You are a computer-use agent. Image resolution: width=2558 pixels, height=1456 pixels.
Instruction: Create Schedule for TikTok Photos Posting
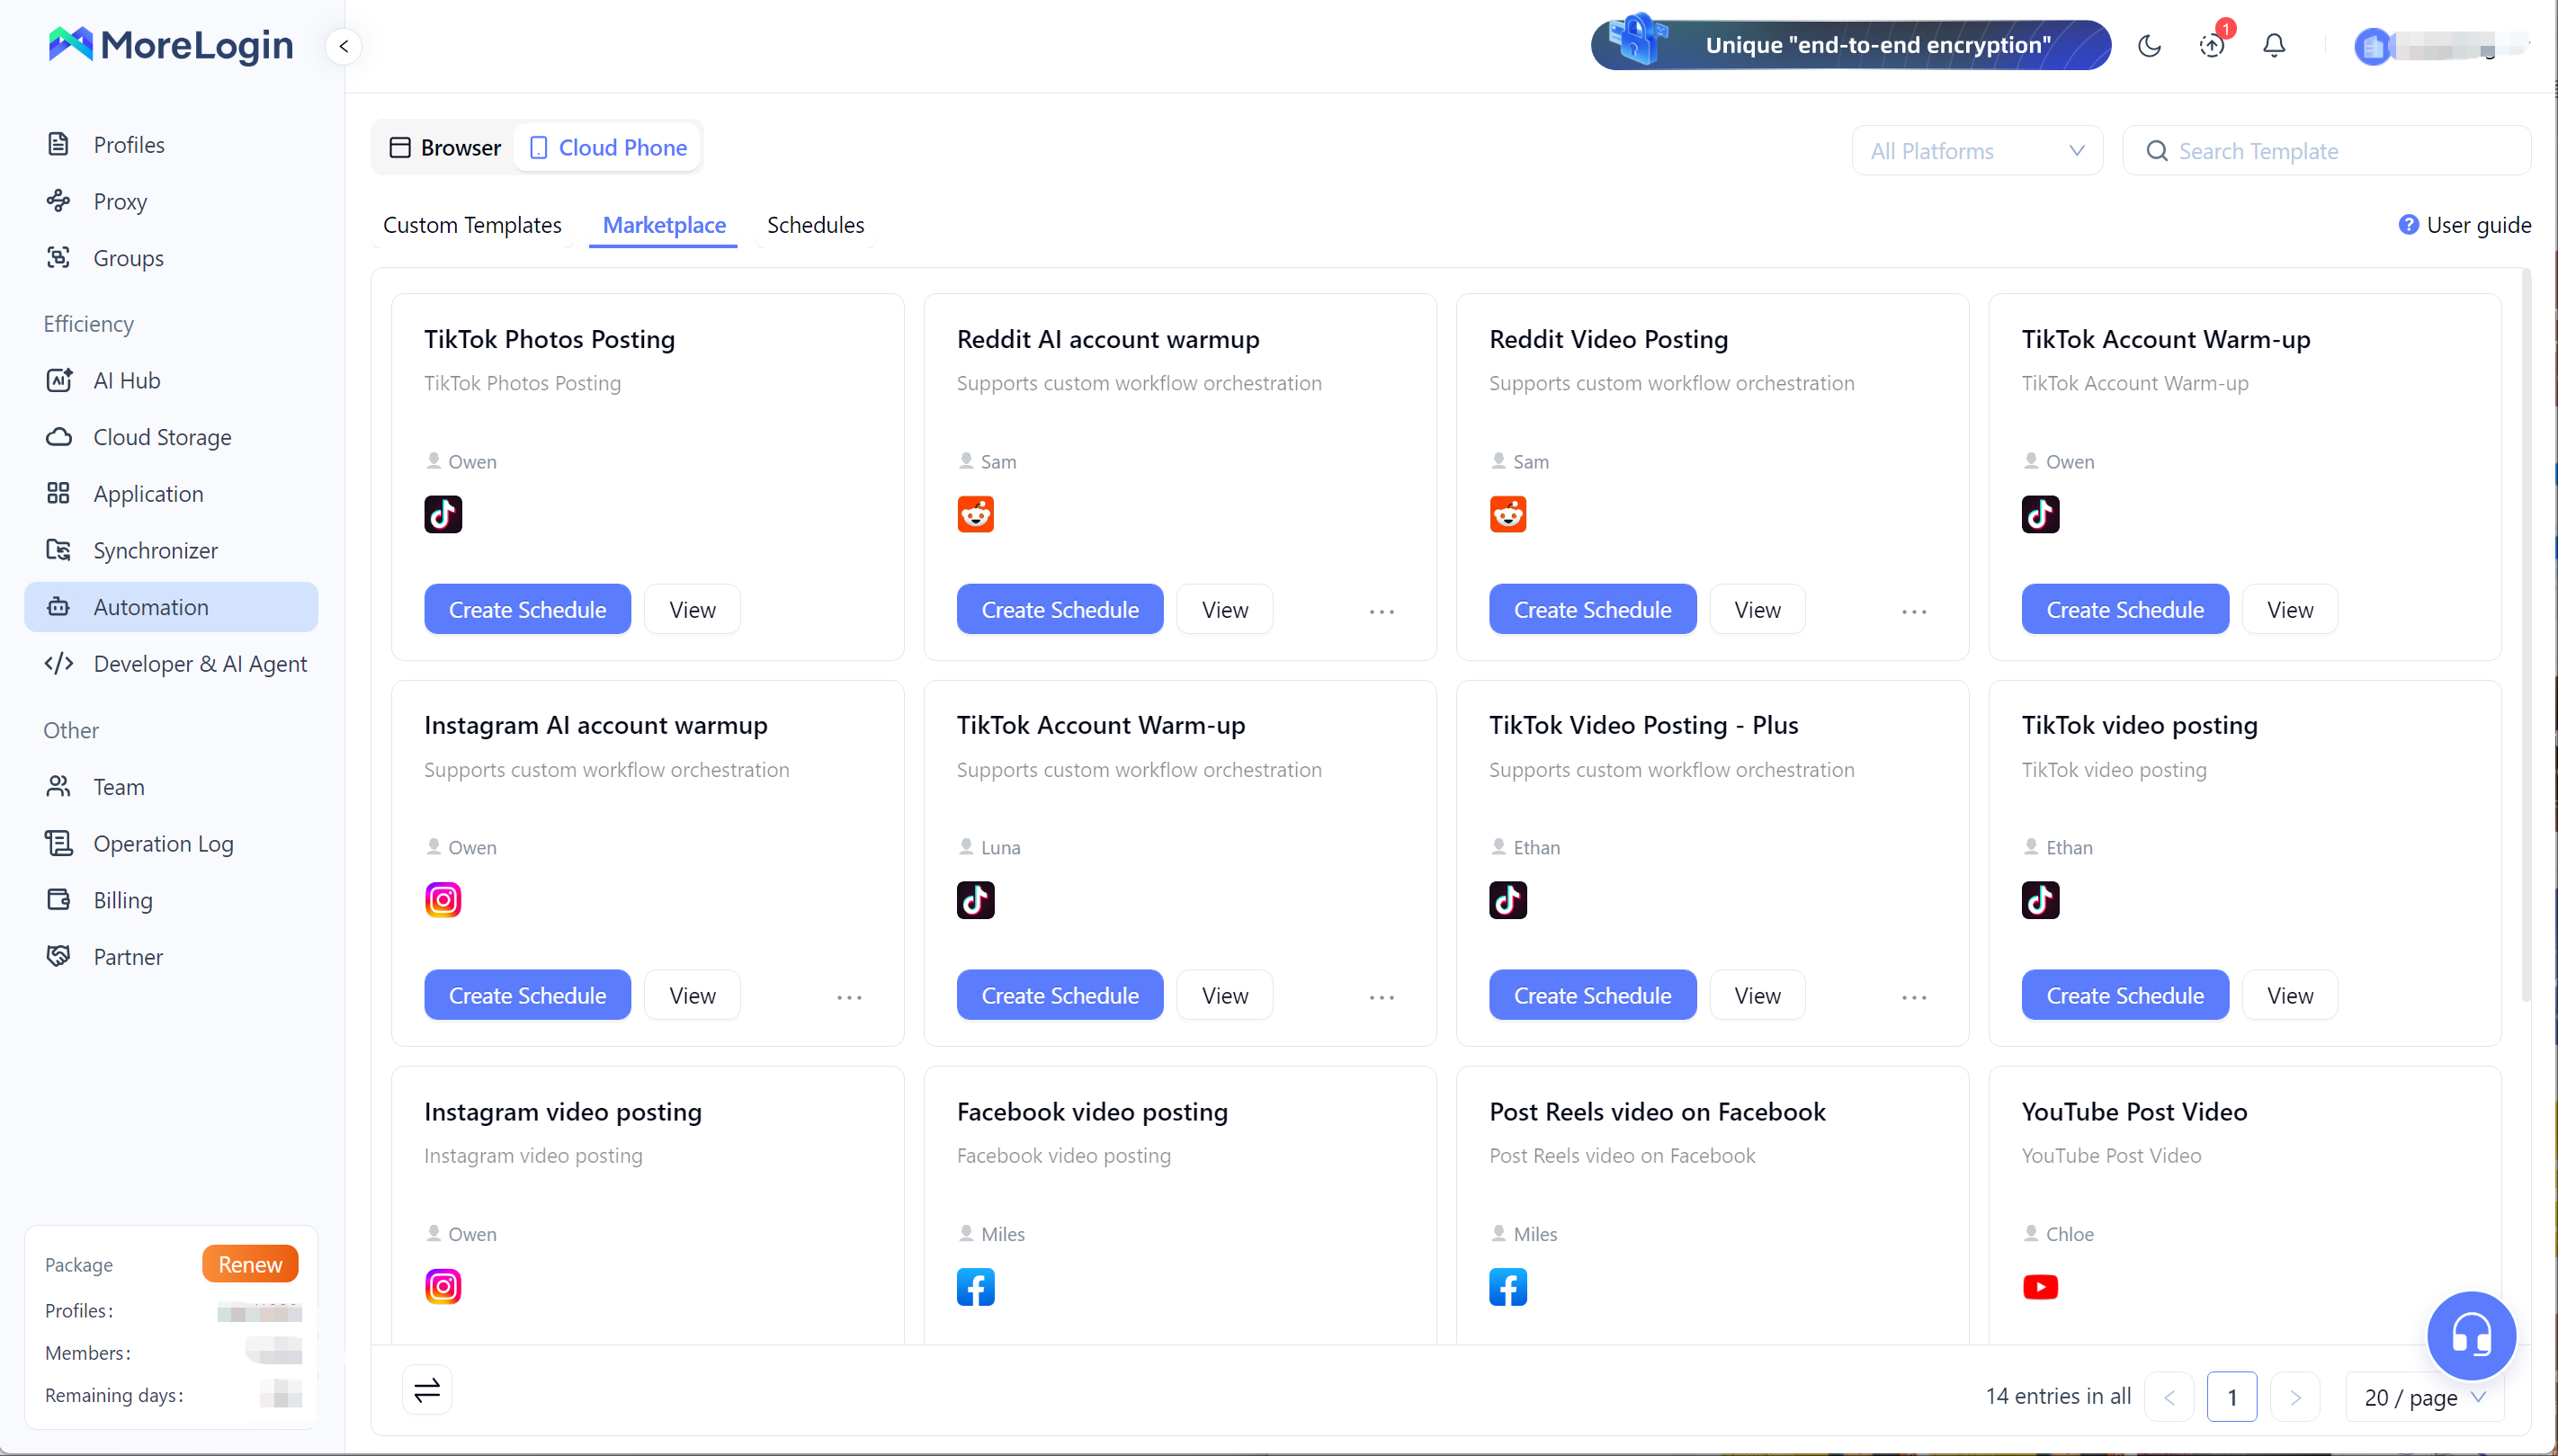coord(527,609)
